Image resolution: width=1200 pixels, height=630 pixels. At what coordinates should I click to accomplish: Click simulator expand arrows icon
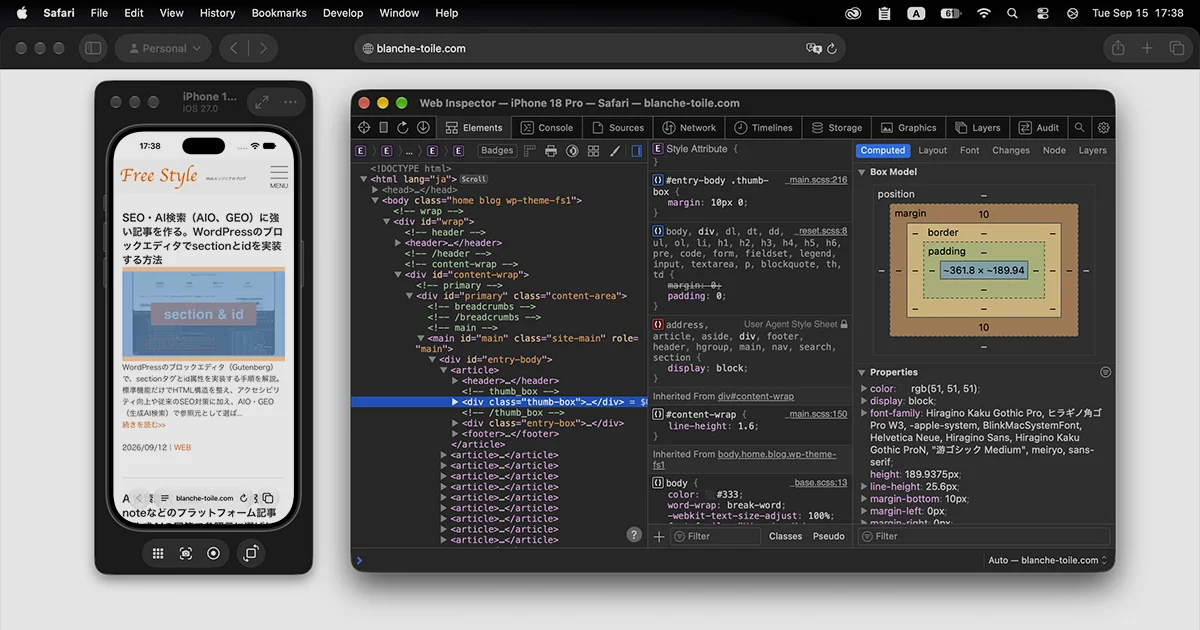[x=261, y=102]
